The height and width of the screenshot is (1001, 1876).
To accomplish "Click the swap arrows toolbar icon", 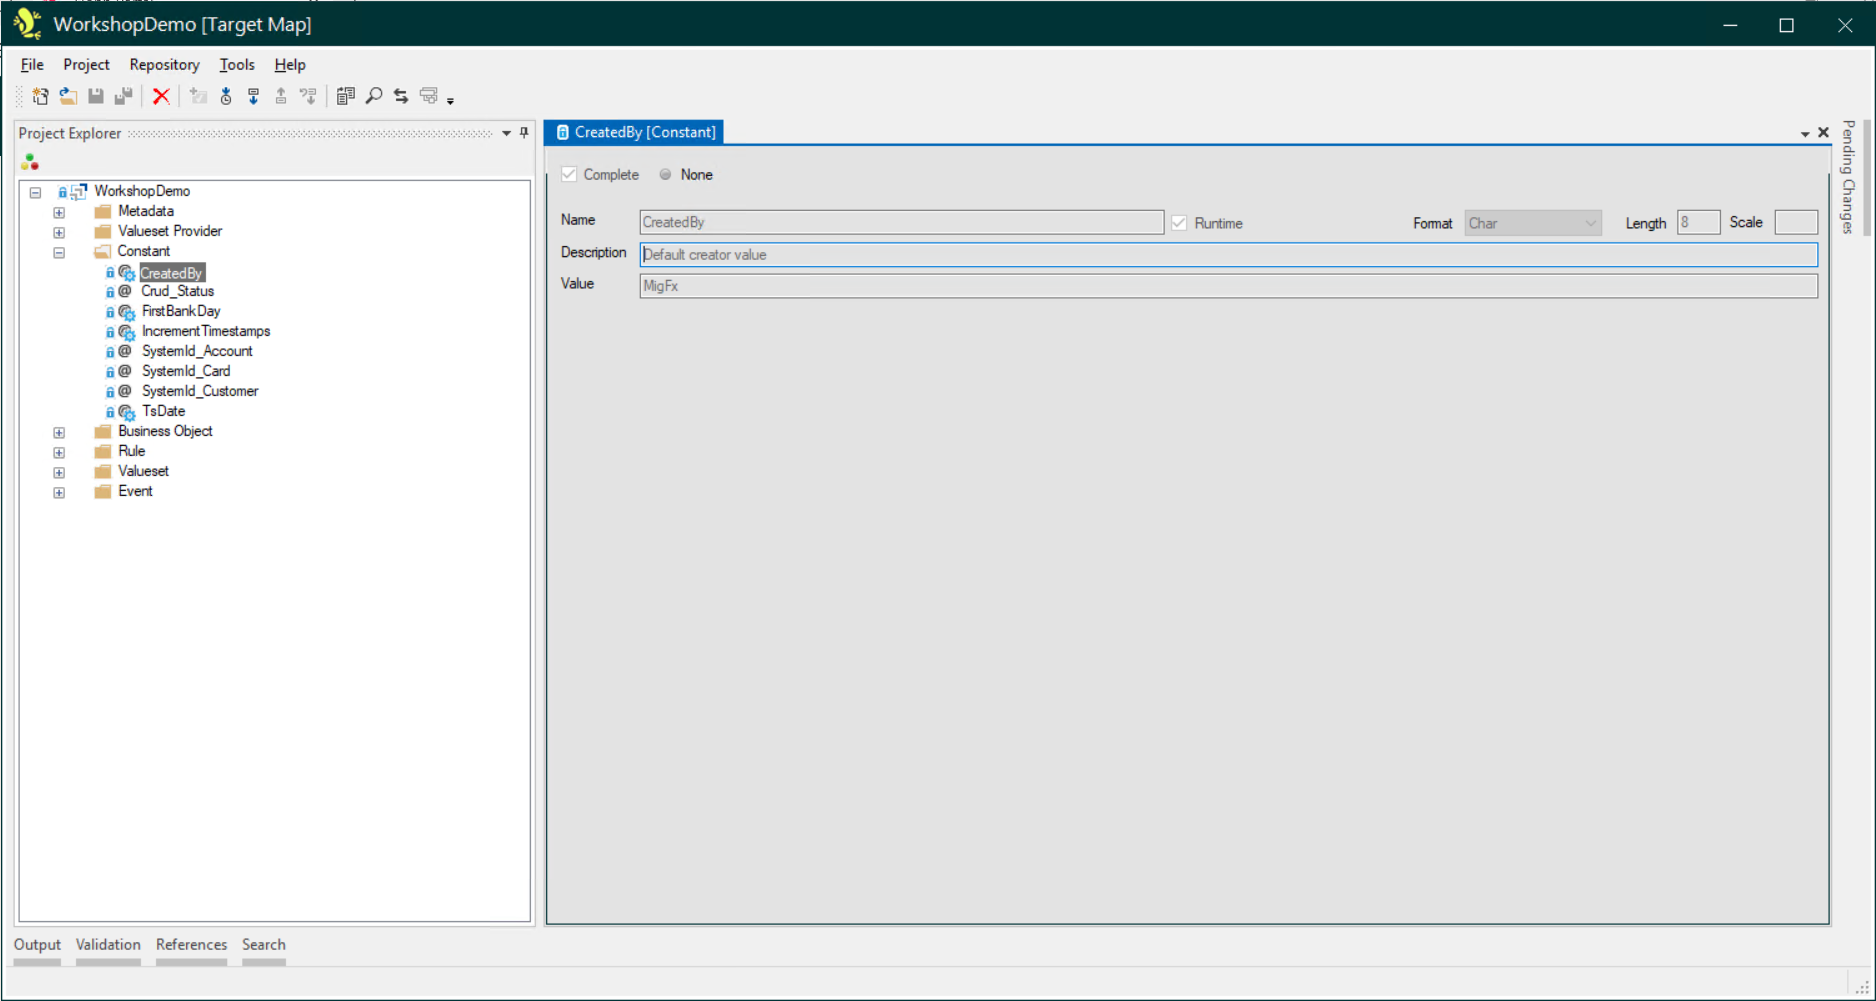I will coord(401,96).
